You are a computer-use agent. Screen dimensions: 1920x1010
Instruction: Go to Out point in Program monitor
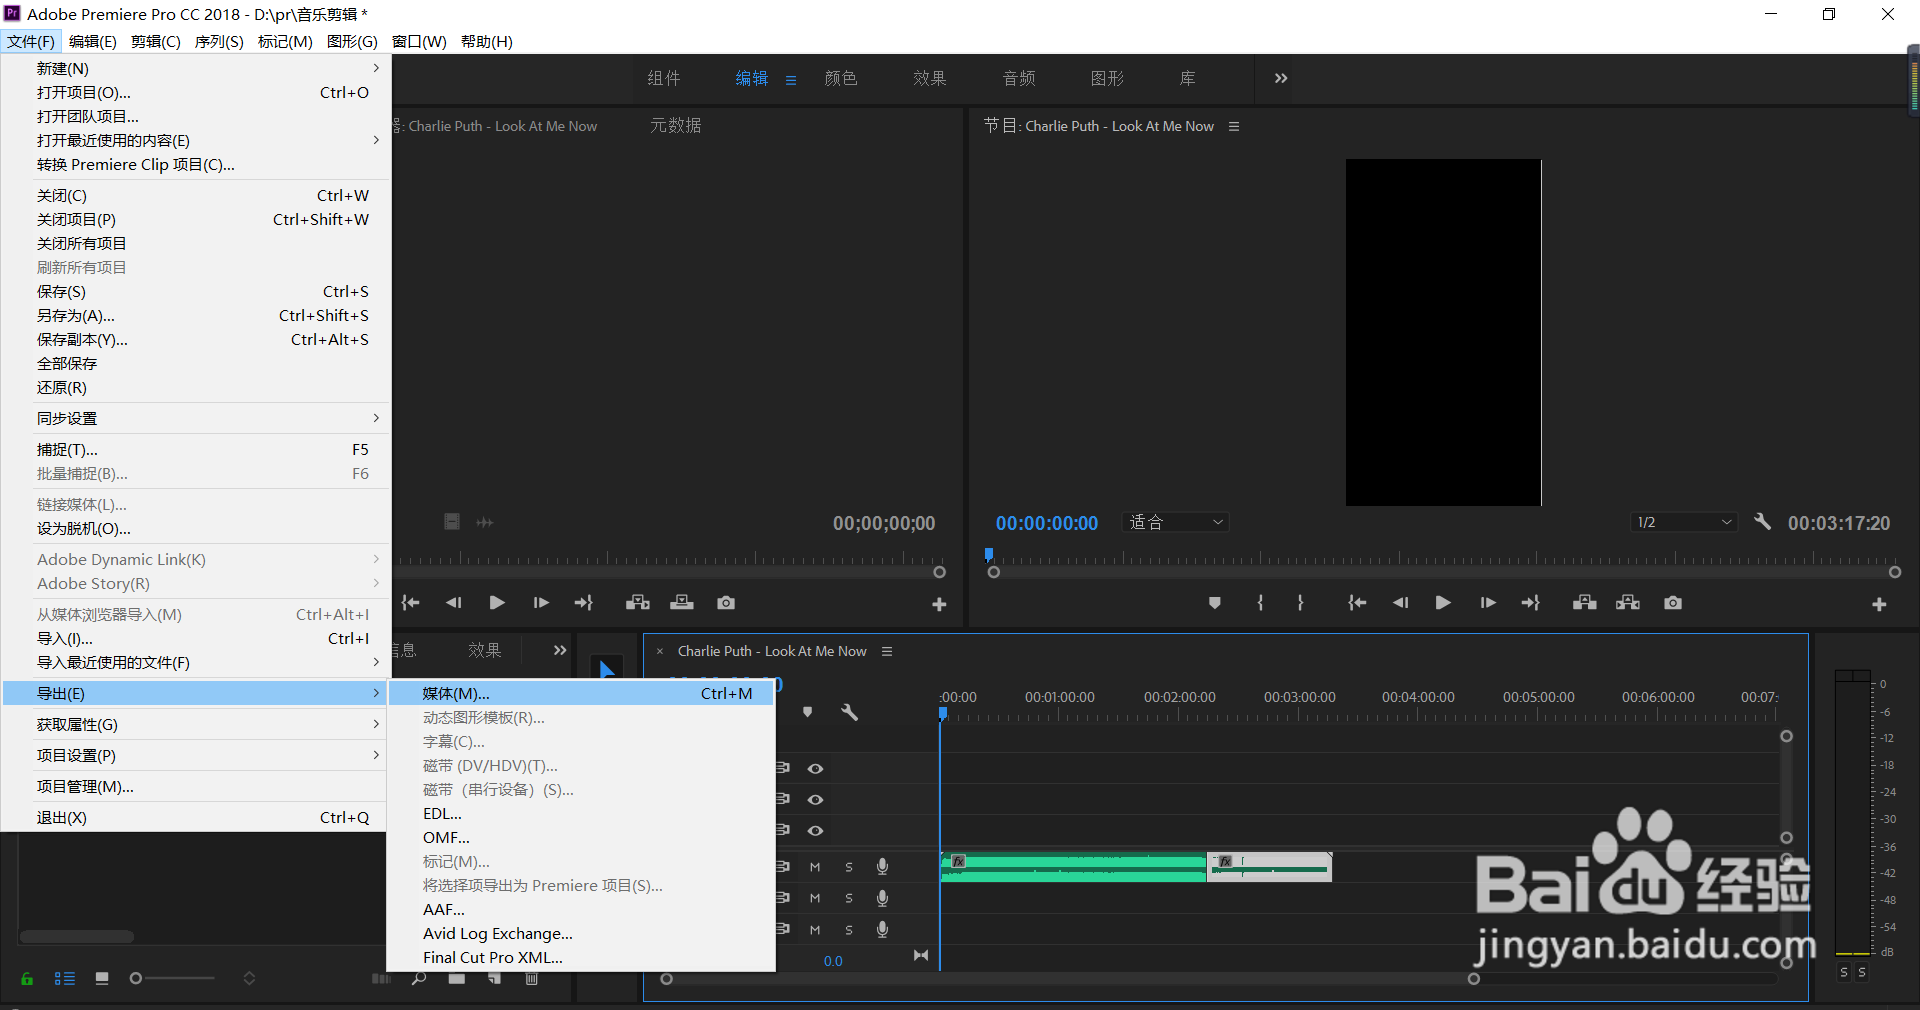[1531, 603]
